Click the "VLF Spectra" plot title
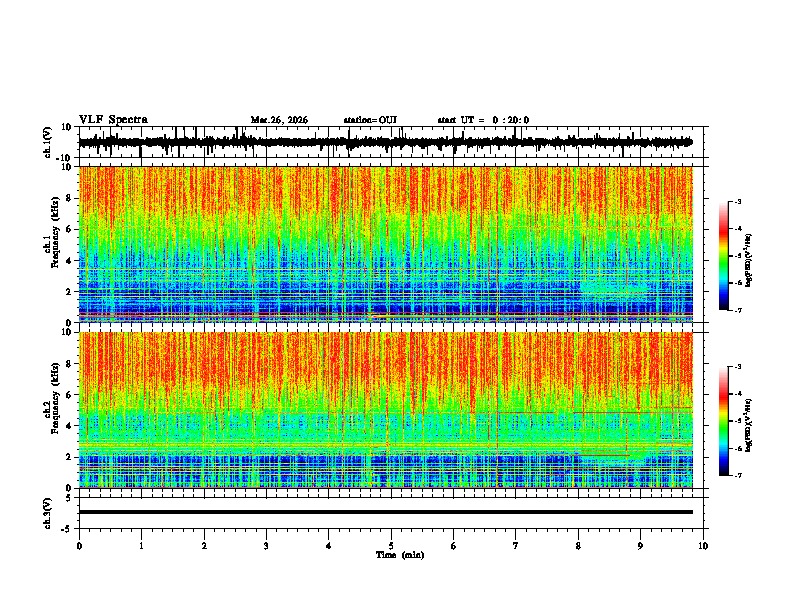Viewport: 792px width, 612px height. tap(113, 120)
